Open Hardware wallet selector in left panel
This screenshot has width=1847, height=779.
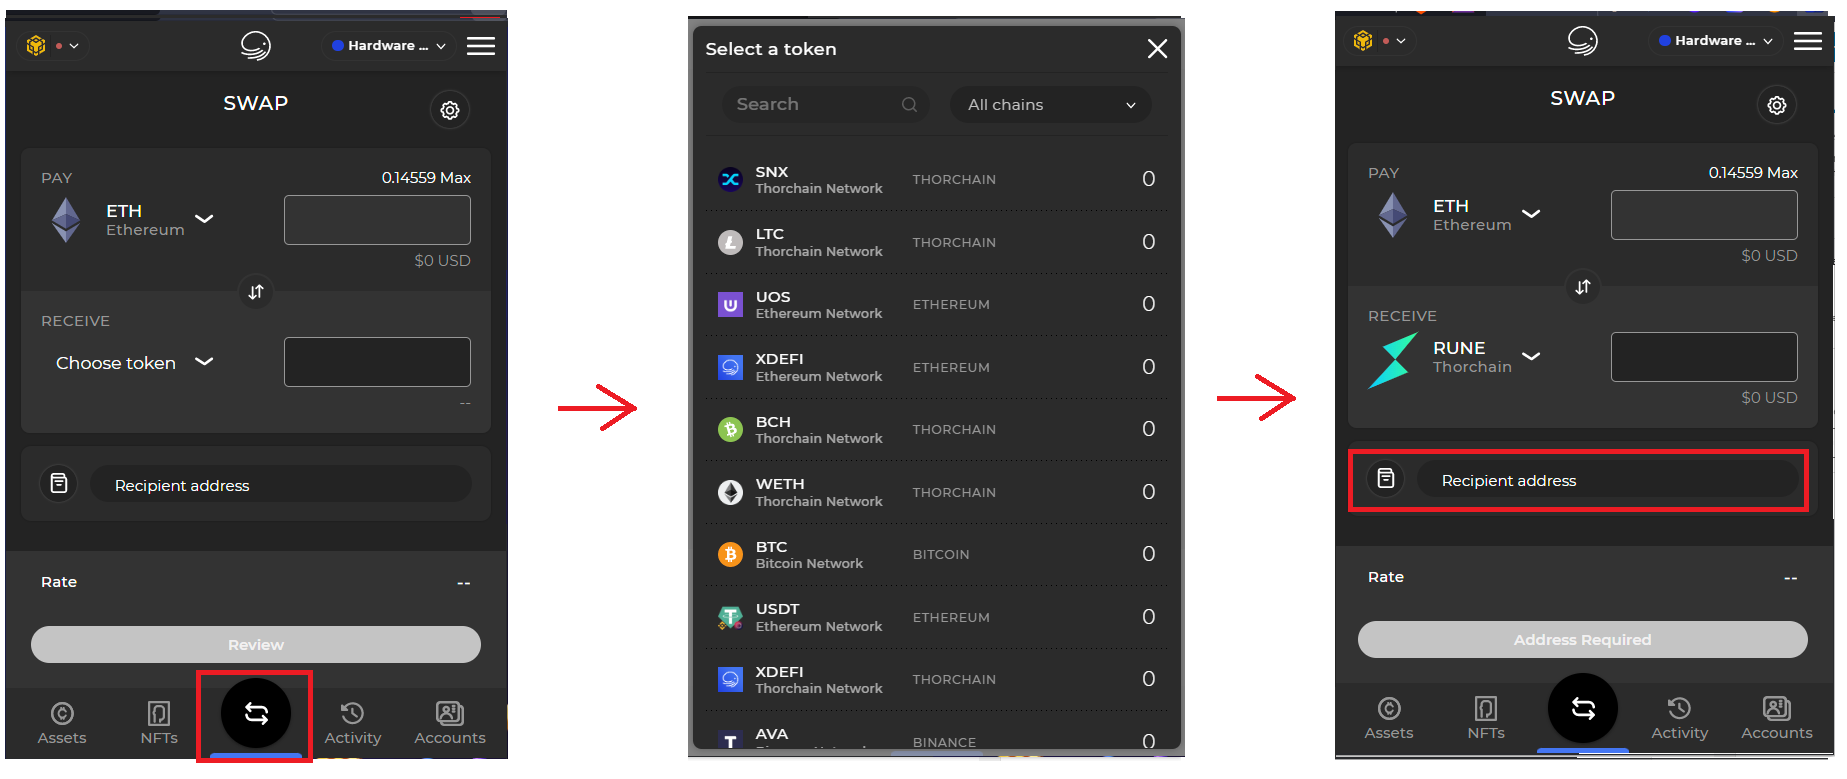[x=389, y=46]
